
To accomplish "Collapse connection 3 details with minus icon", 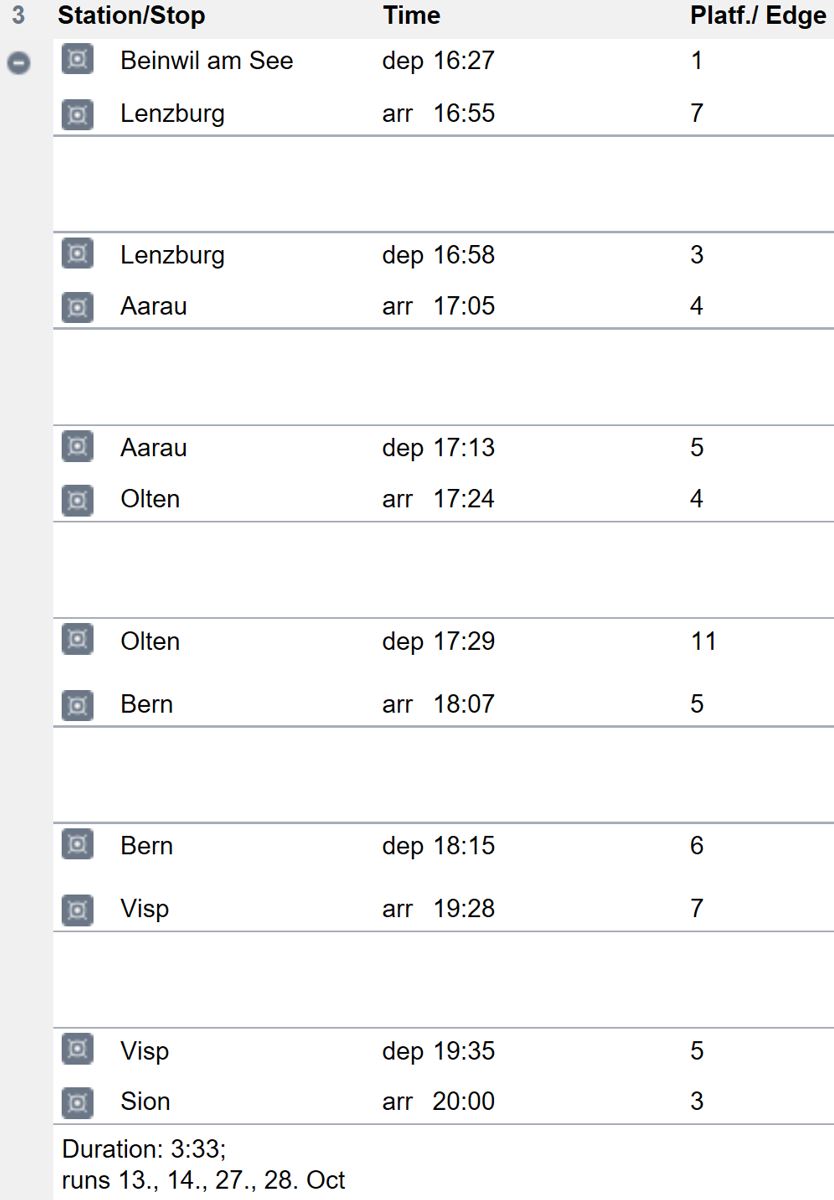I will point(18,62).
